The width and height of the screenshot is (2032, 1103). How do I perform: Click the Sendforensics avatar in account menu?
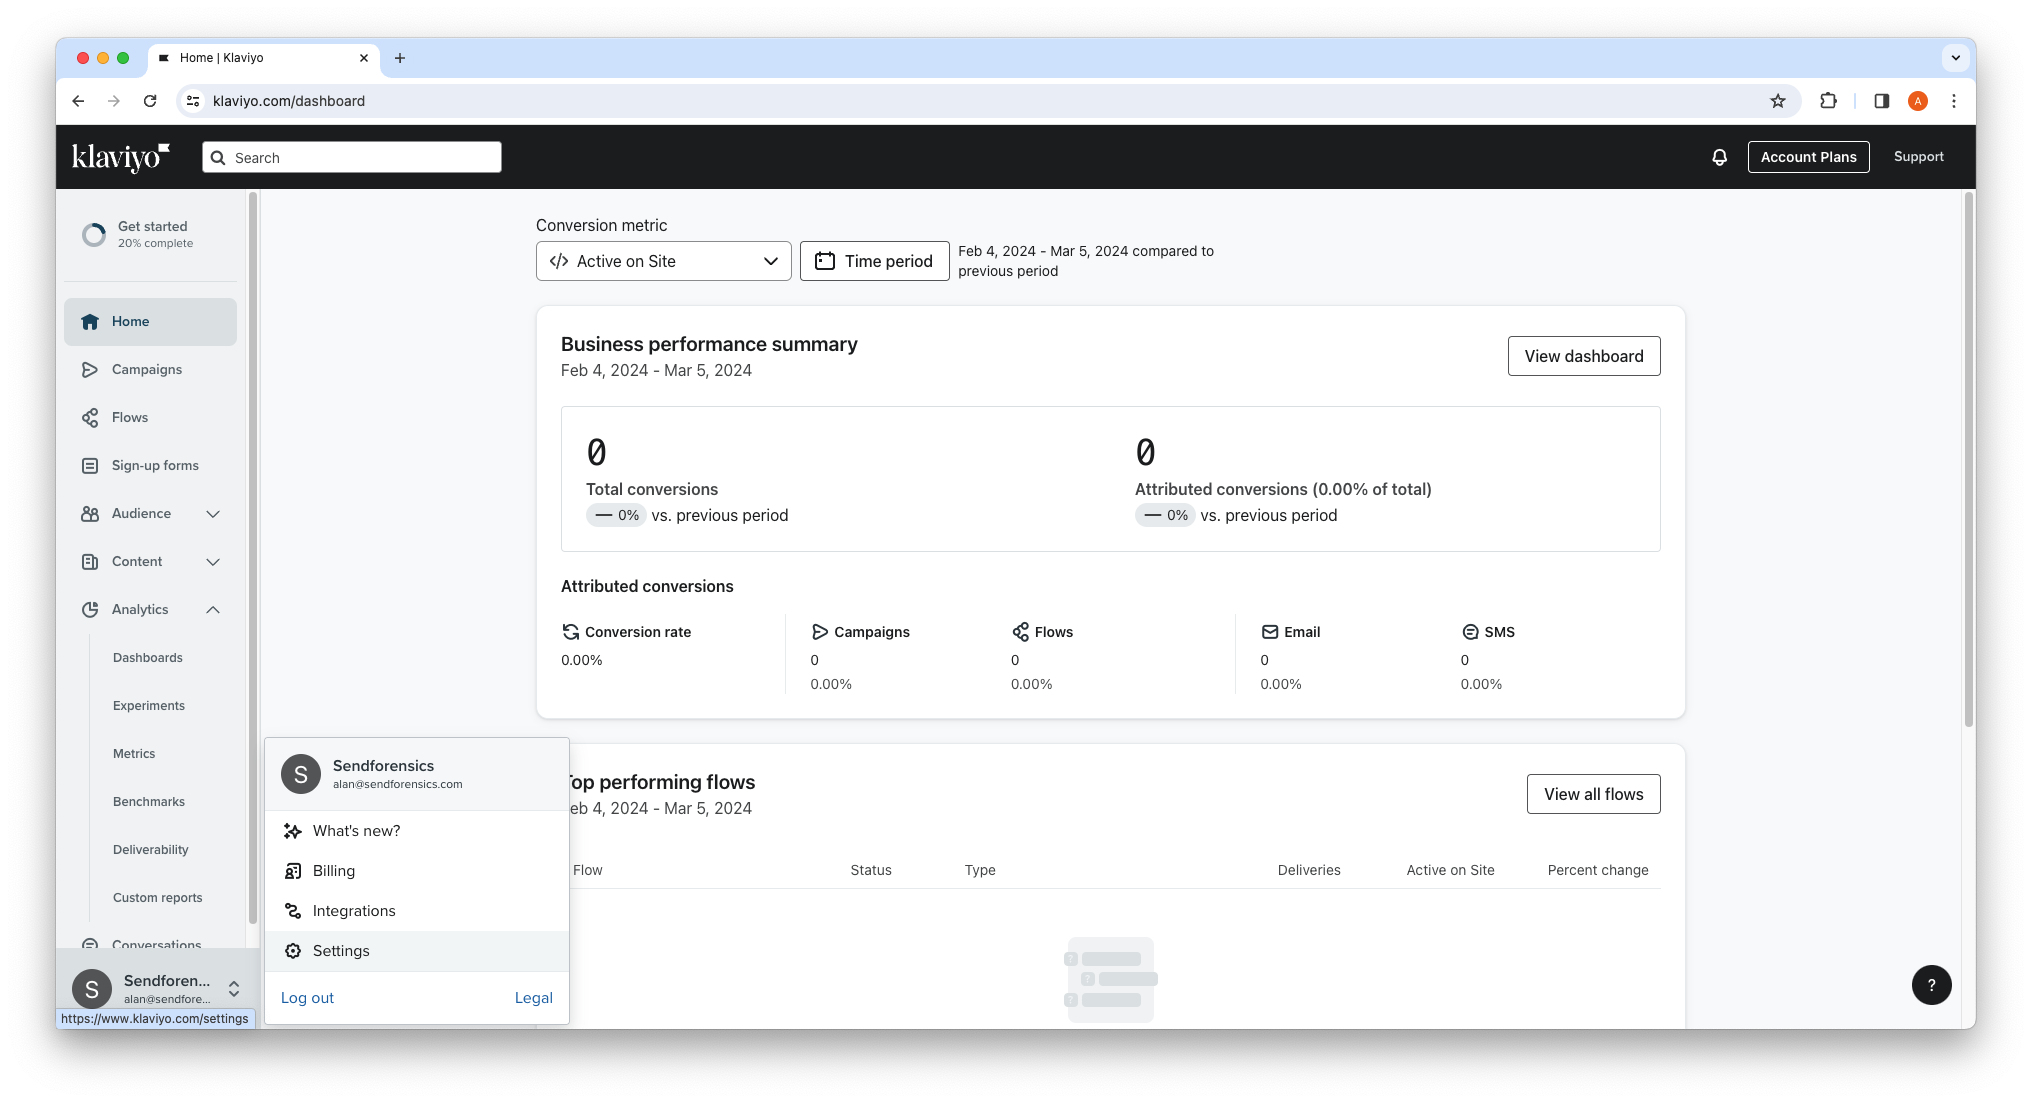pyautogui.click(x=301, y=774)
